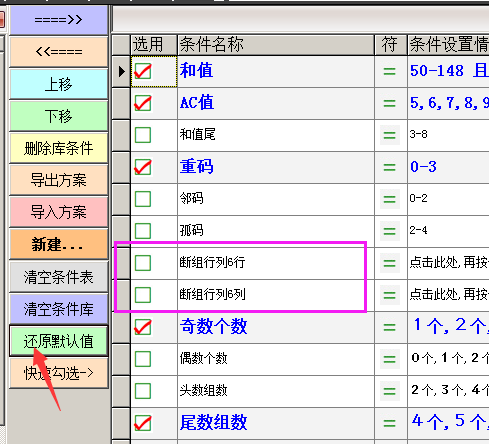The width and height of the screenshot is (489, 444).
Task: Click the ====>> move right button
Action: pos(59,20)
